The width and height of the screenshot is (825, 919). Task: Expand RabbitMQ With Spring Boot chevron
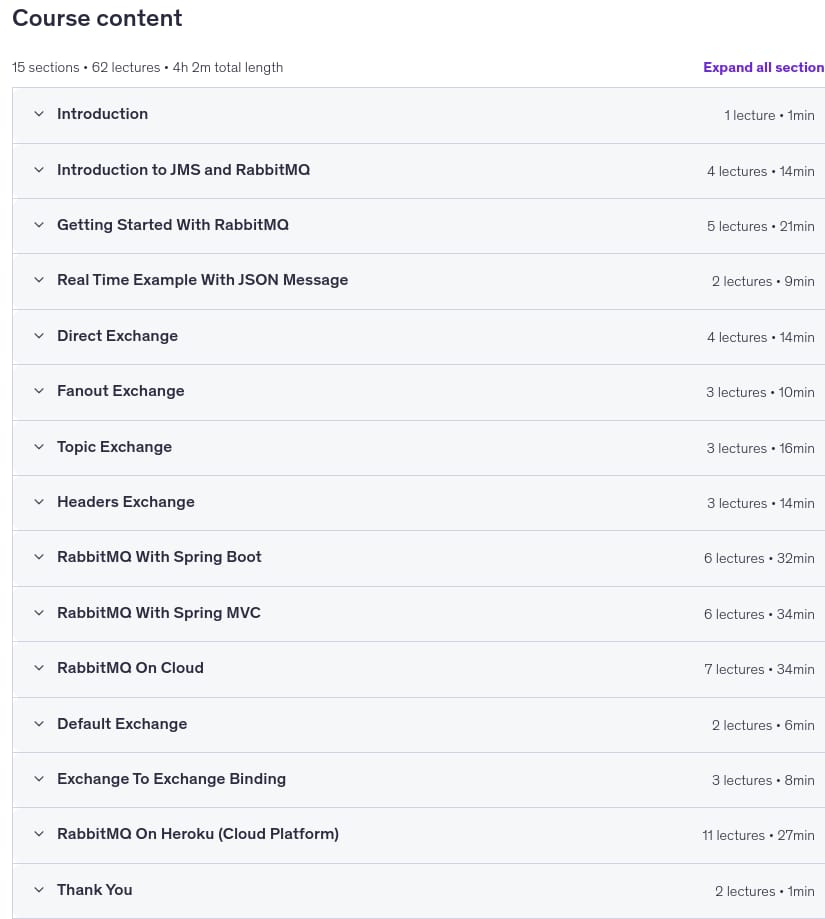coord(39,557)
